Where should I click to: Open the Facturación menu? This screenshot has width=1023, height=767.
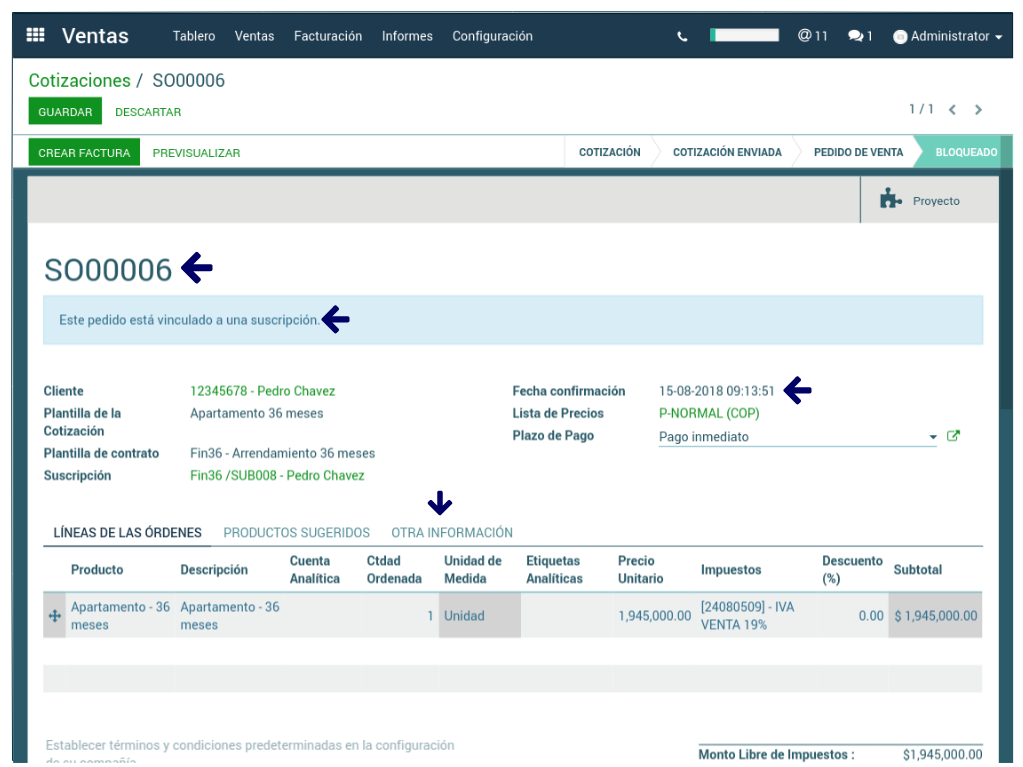328,36
